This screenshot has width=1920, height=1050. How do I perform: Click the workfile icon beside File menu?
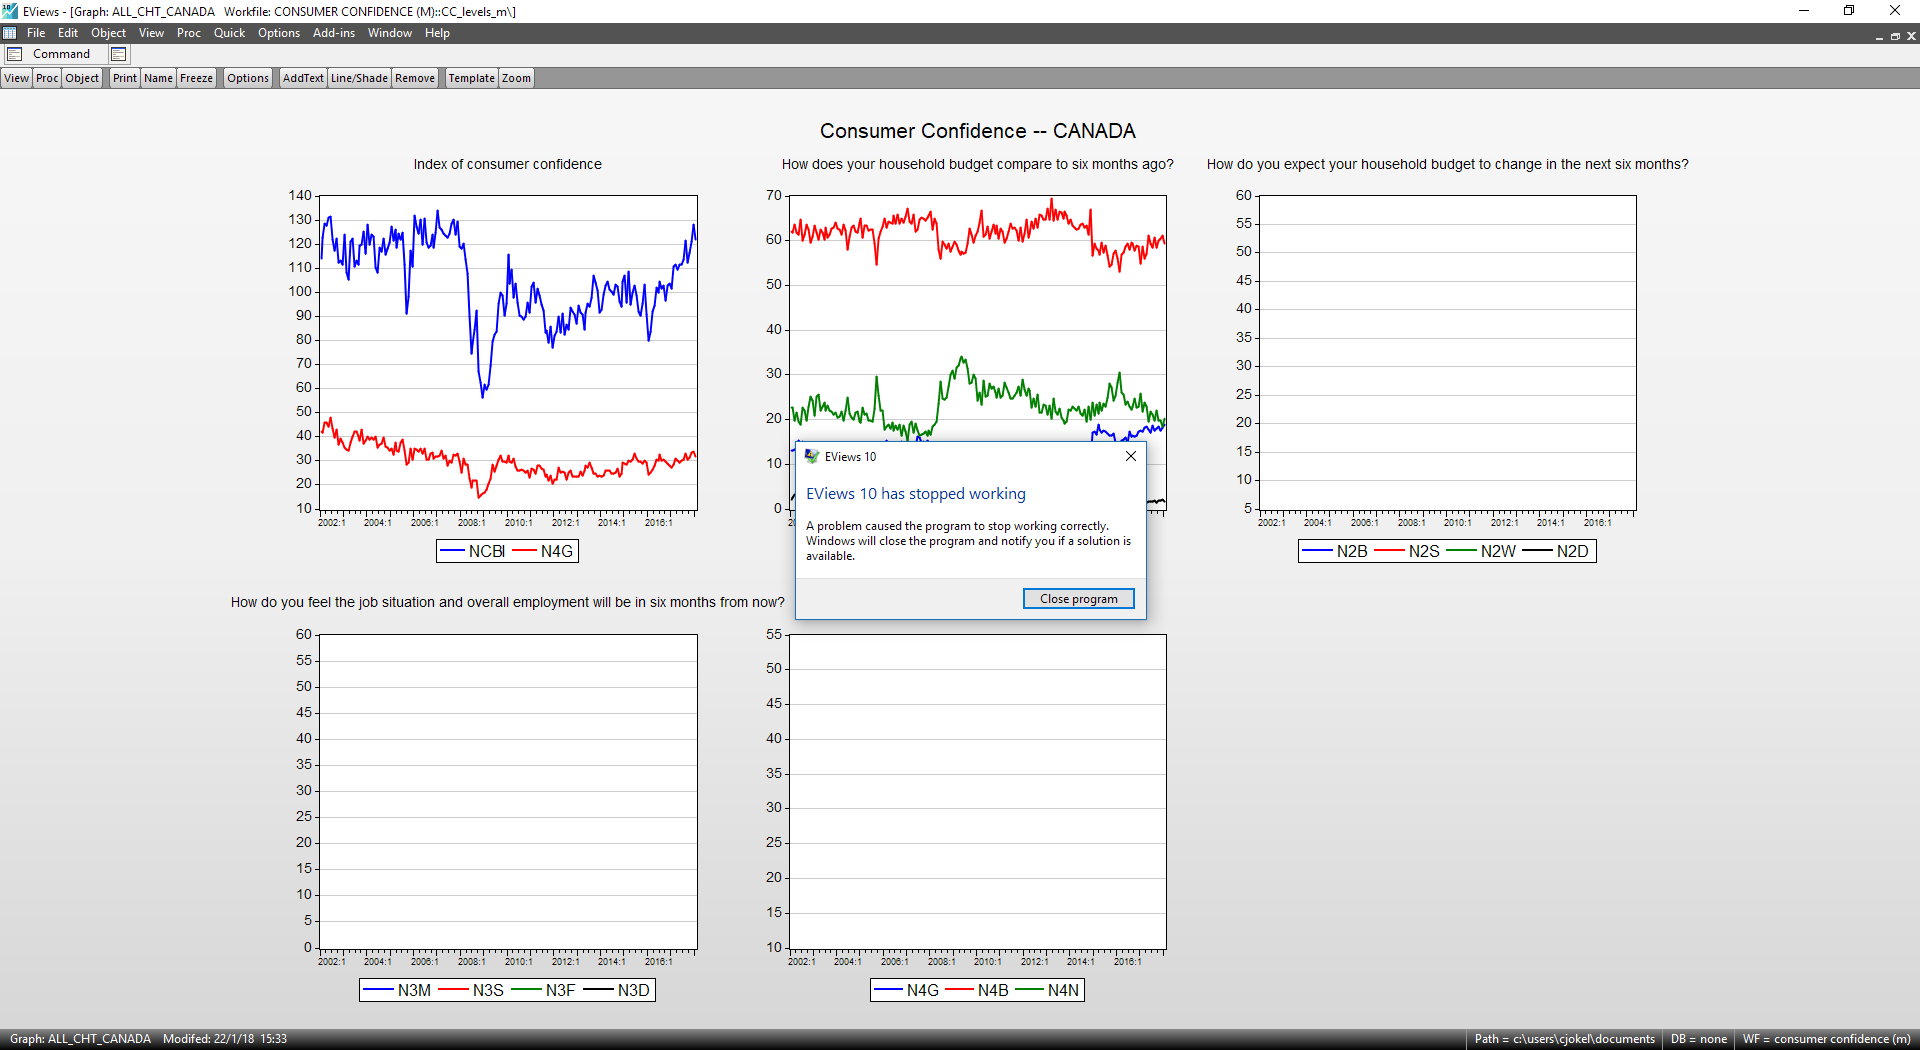[10, 33]
